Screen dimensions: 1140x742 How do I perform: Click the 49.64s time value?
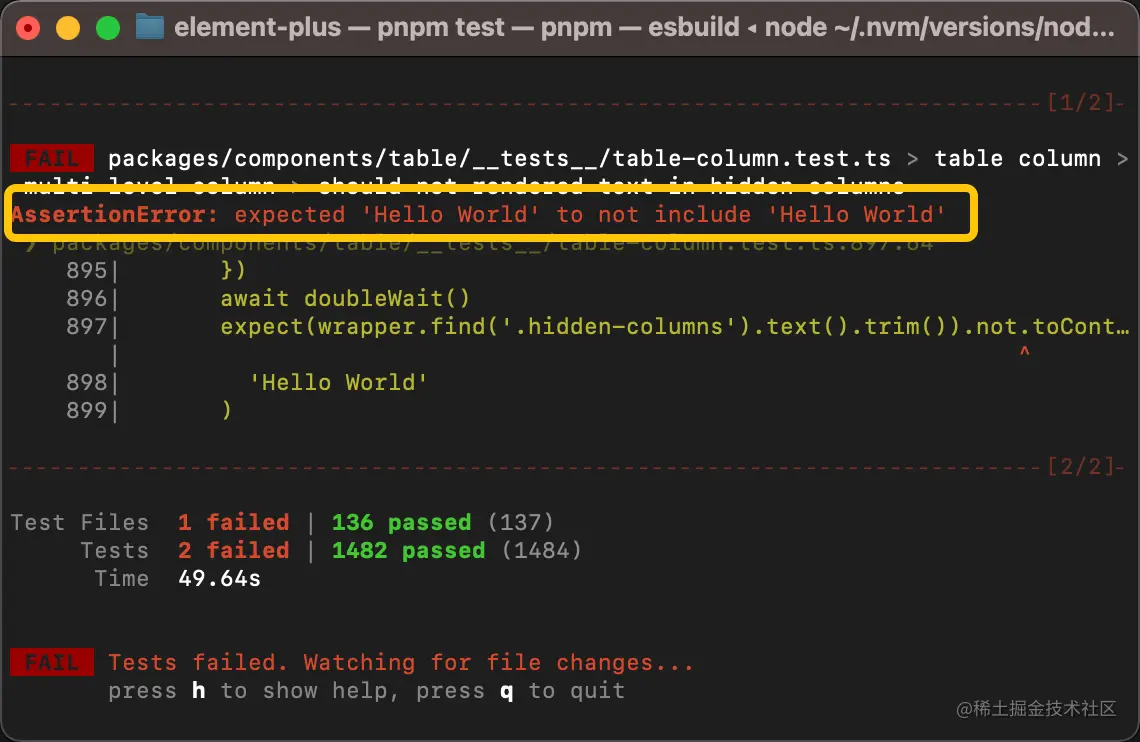219,578
